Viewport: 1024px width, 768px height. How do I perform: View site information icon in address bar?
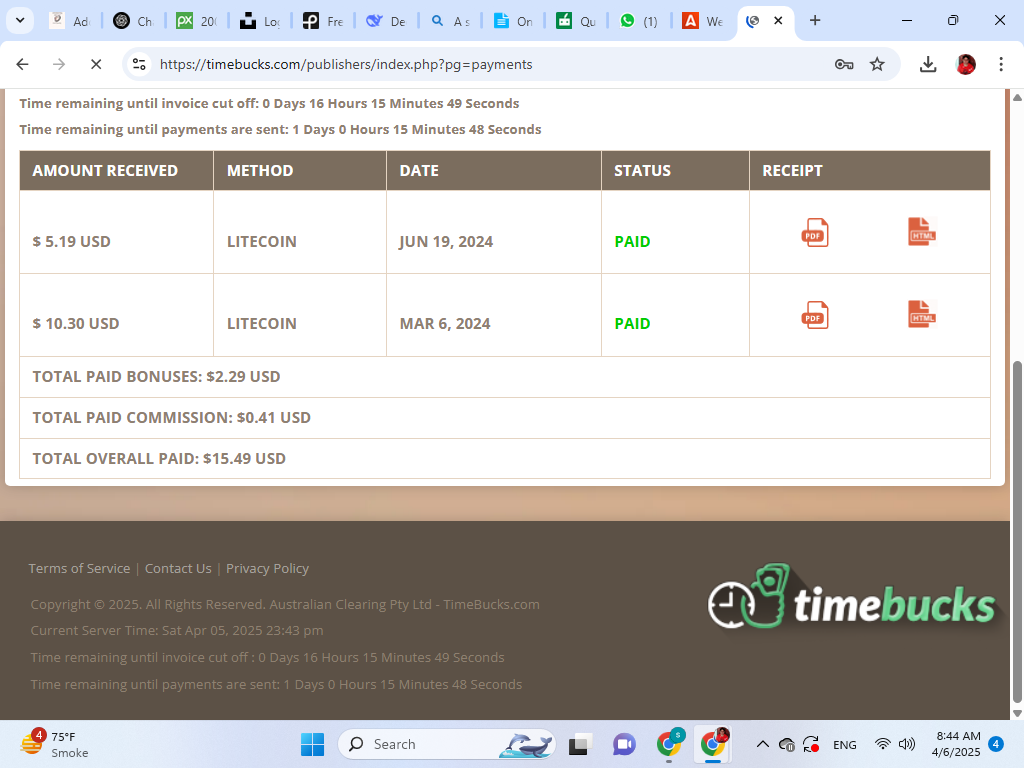pyautogui.click(x=140, y=64)
